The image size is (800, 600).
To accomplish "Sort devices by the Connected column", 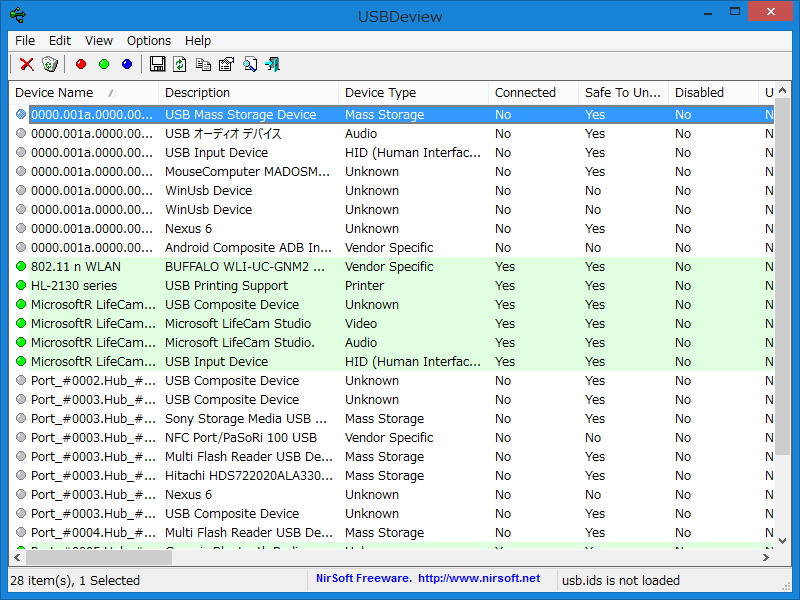I will tap(524, 92).
